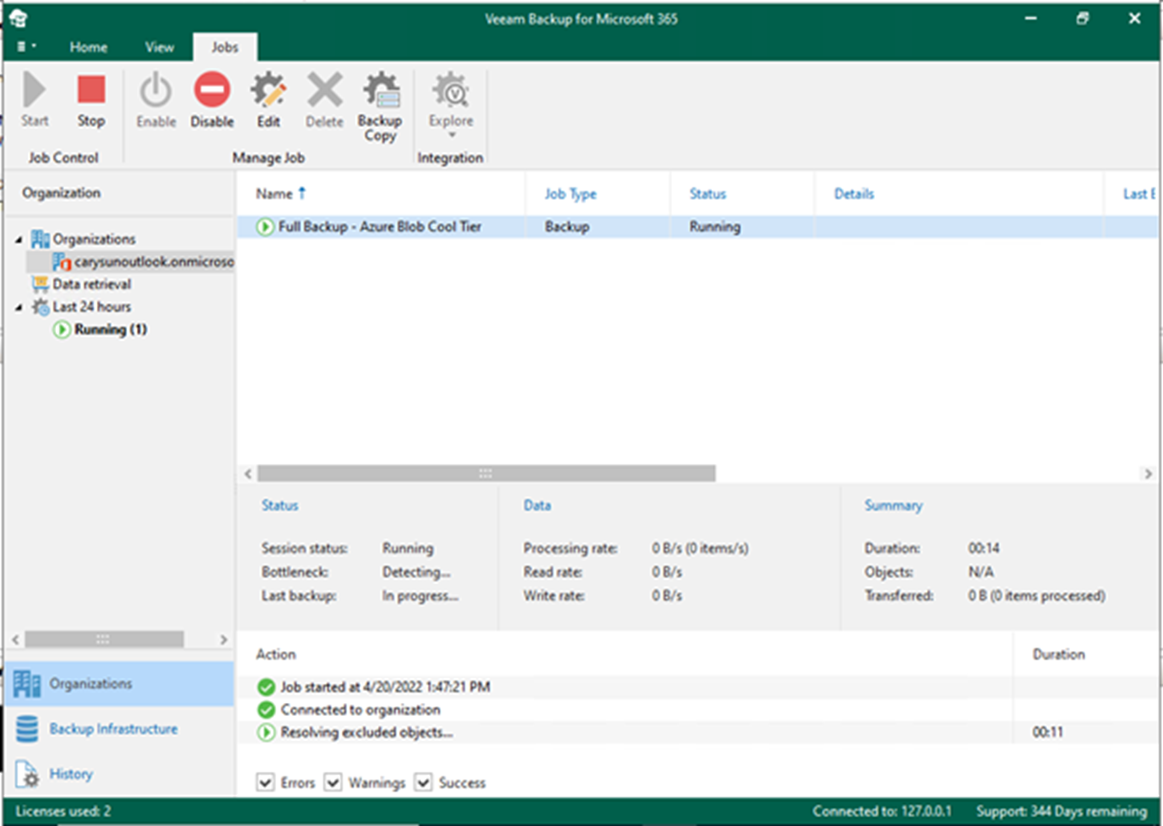Click the Duration column header in log
The width and height of the screenshot is (1163, 826).
(x=1058, y=654)
